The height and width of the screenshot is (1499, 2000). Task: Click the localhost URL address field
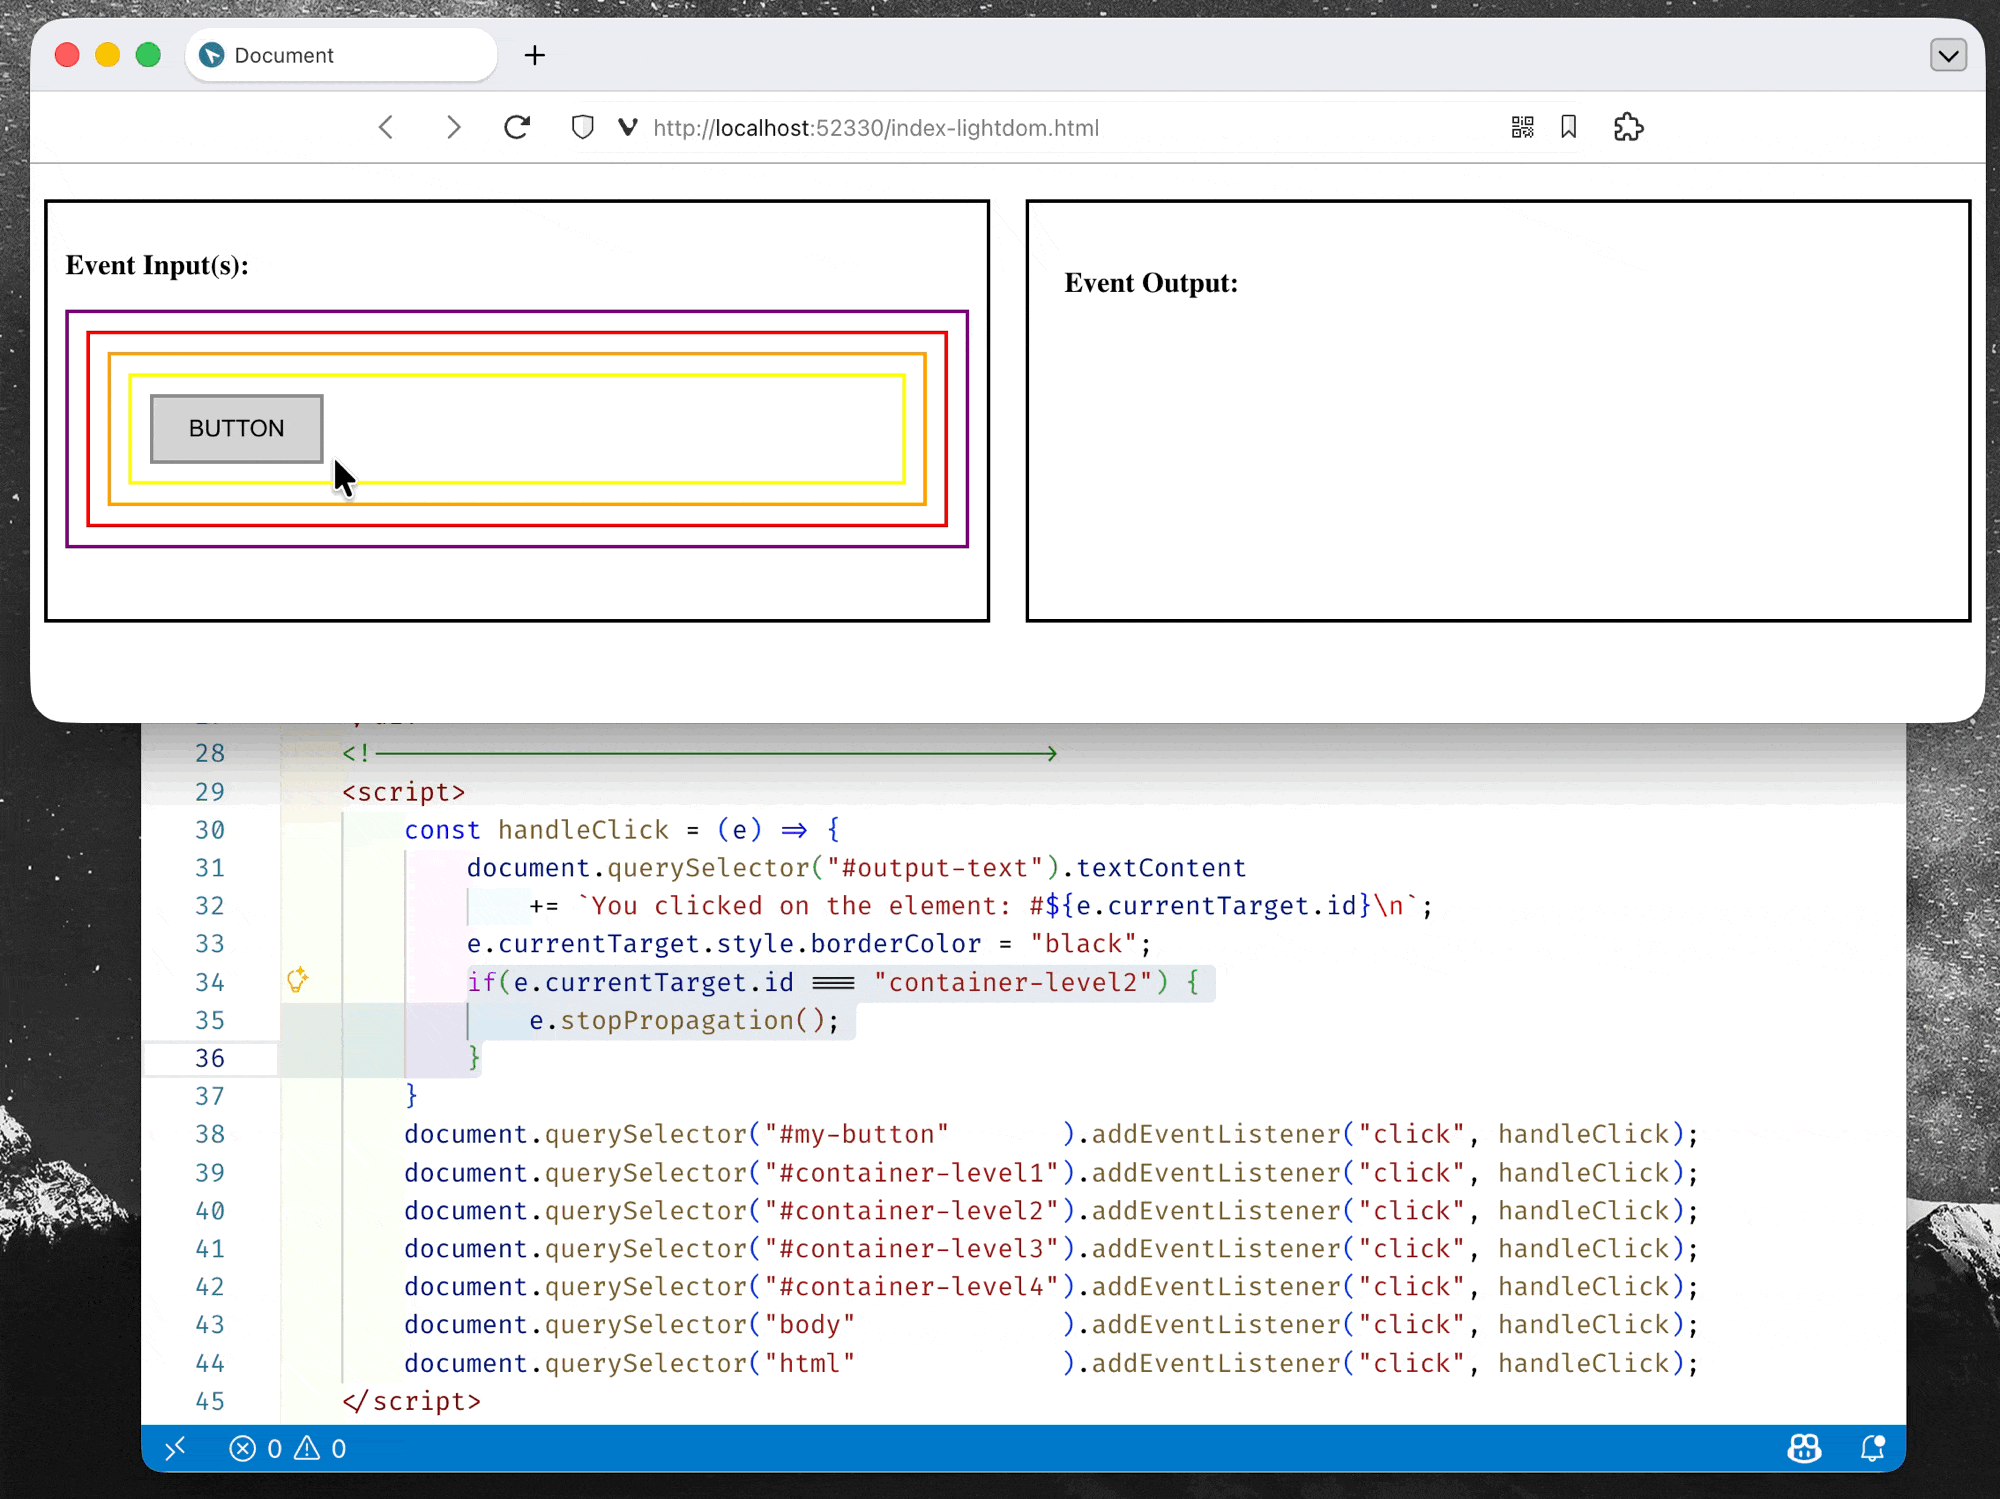point(876,128)
